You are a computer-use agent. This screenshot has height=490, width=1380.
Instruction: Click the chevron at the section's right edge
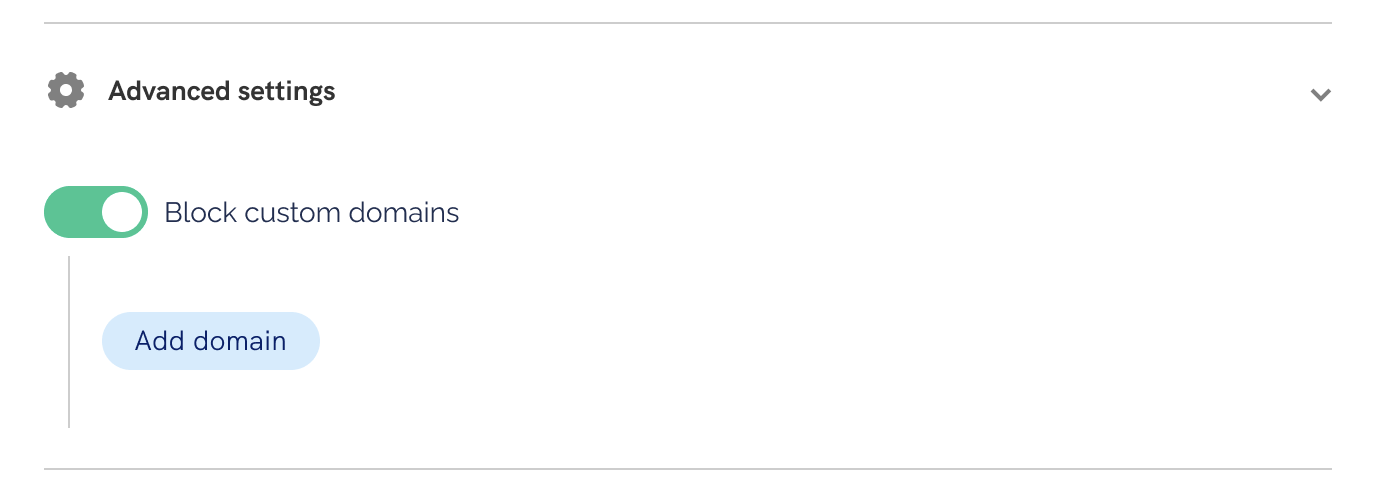1320,95
